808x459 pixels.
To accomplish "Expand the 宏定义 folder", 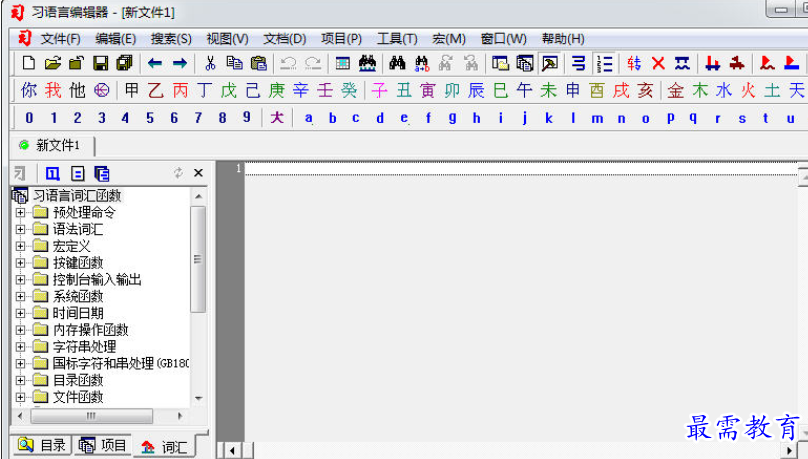I will coord(20,246).
